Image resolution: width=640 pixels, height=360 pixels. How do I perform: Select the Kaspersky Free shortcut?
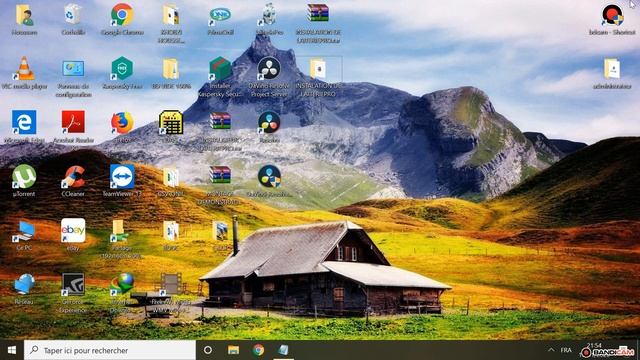point(122,73)
